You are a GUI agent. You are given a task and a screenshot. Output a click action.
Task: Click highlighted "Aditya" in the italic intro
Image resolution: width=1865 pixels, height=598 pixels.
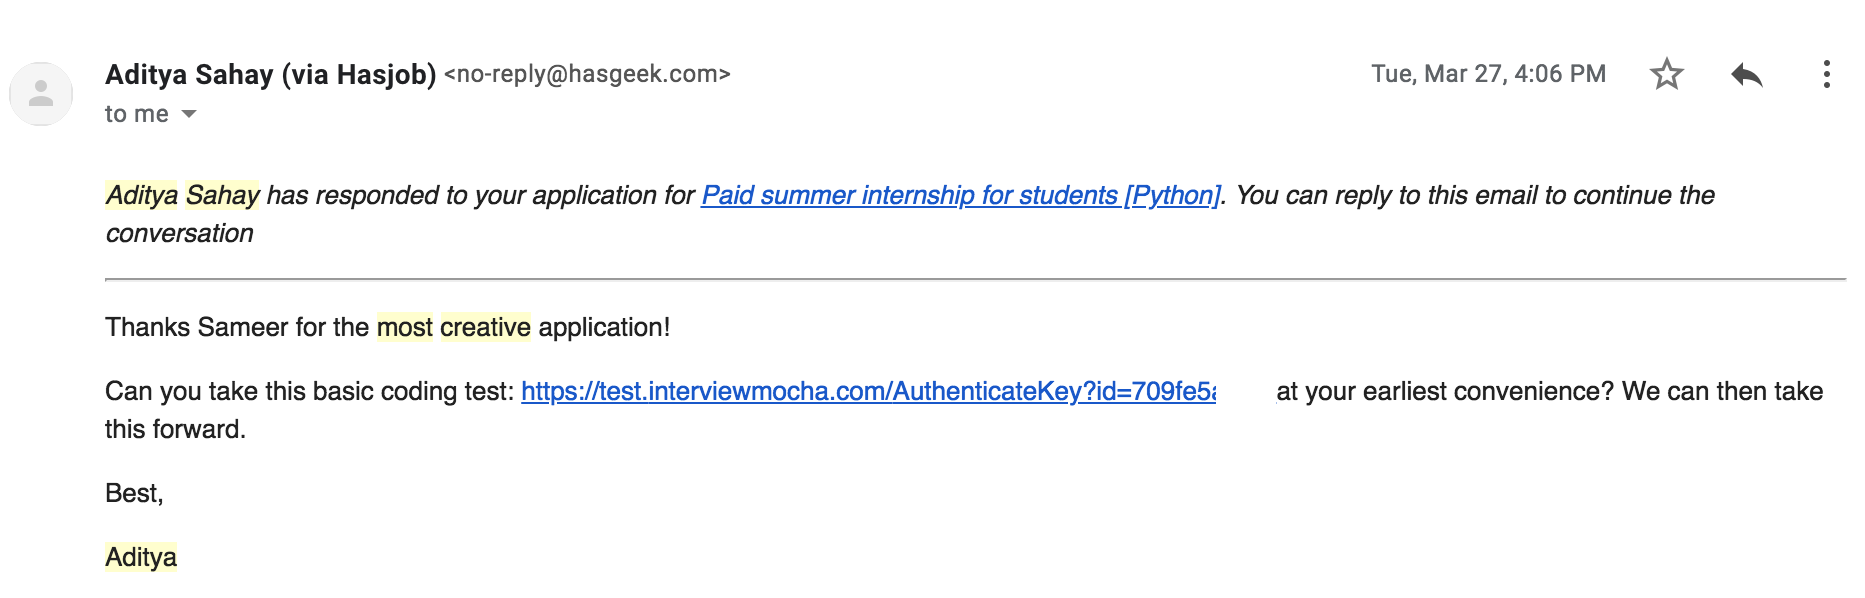(142, 195)
